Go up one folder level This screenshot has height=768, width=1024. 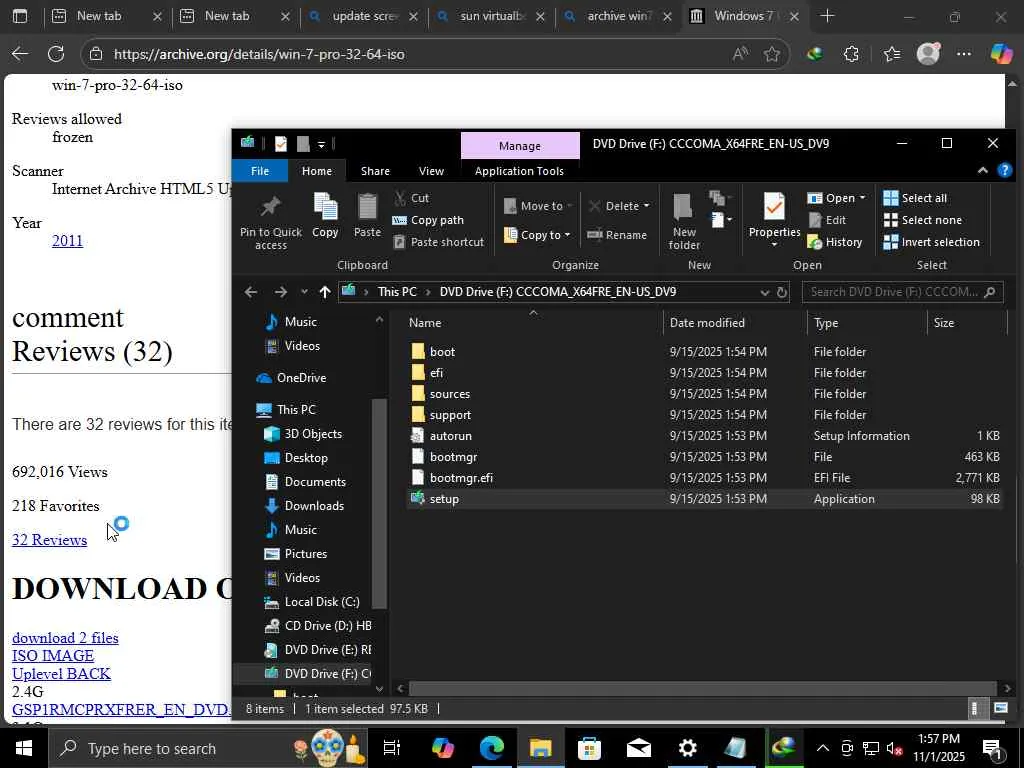pos(325,292)
